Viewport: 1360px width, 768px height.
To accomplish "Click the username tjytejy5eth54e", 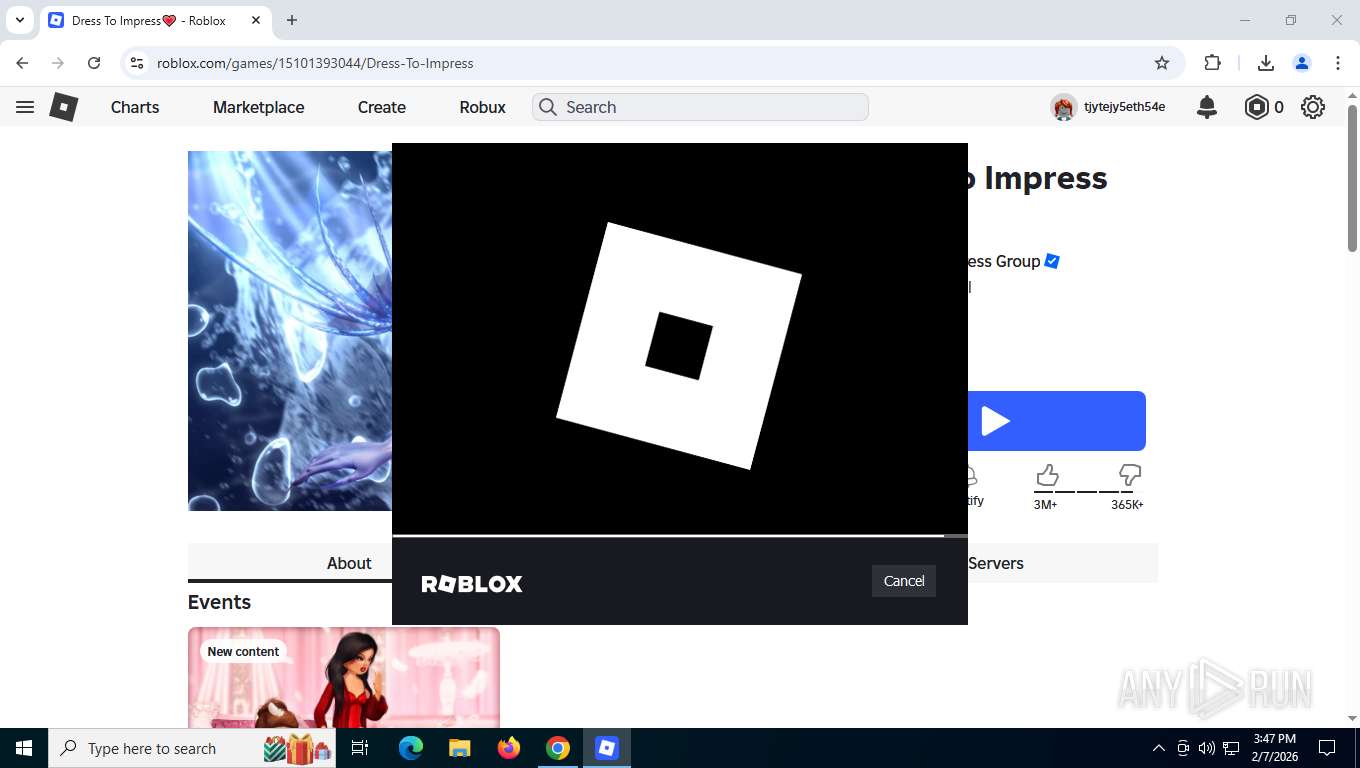I will click(1124, 107).
